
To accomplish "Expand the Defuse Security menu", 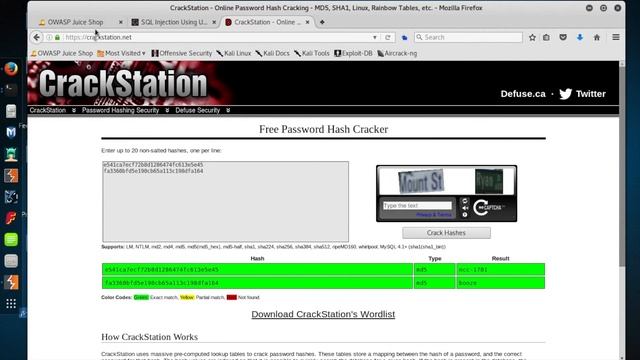I will tap(228, 110).
